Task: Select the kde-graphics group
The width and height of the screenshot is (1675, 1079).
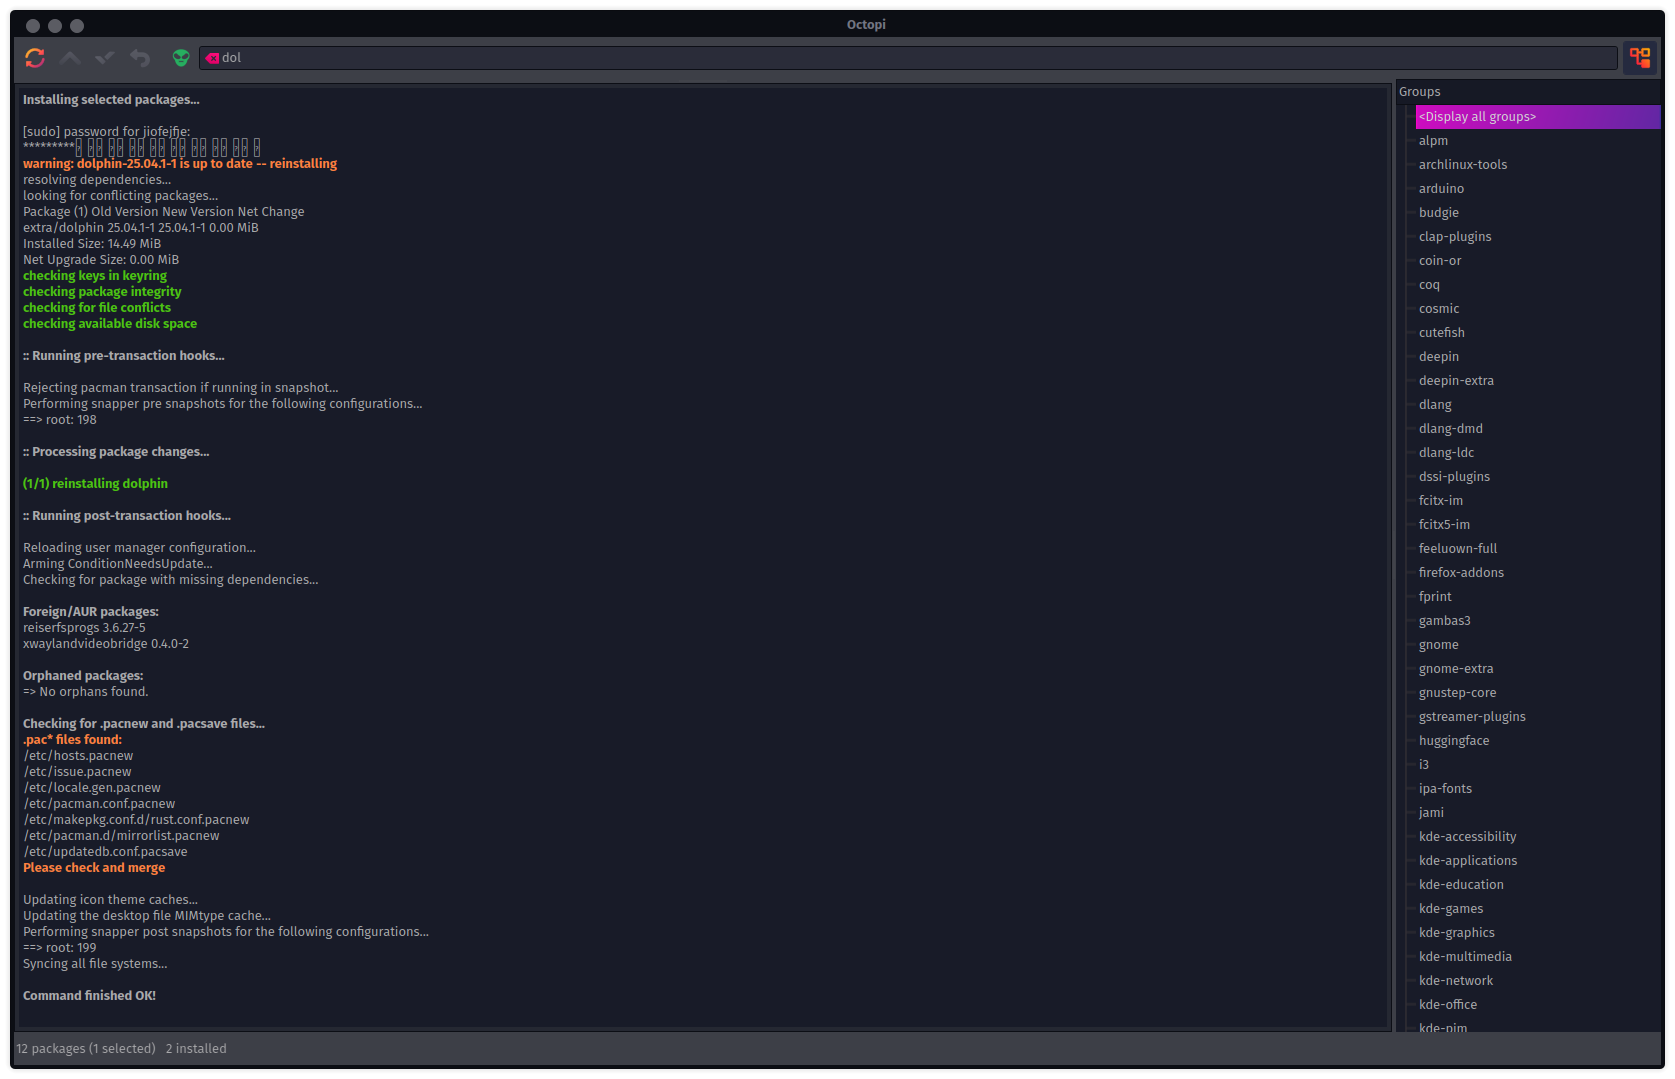Action: (1538, 933)
